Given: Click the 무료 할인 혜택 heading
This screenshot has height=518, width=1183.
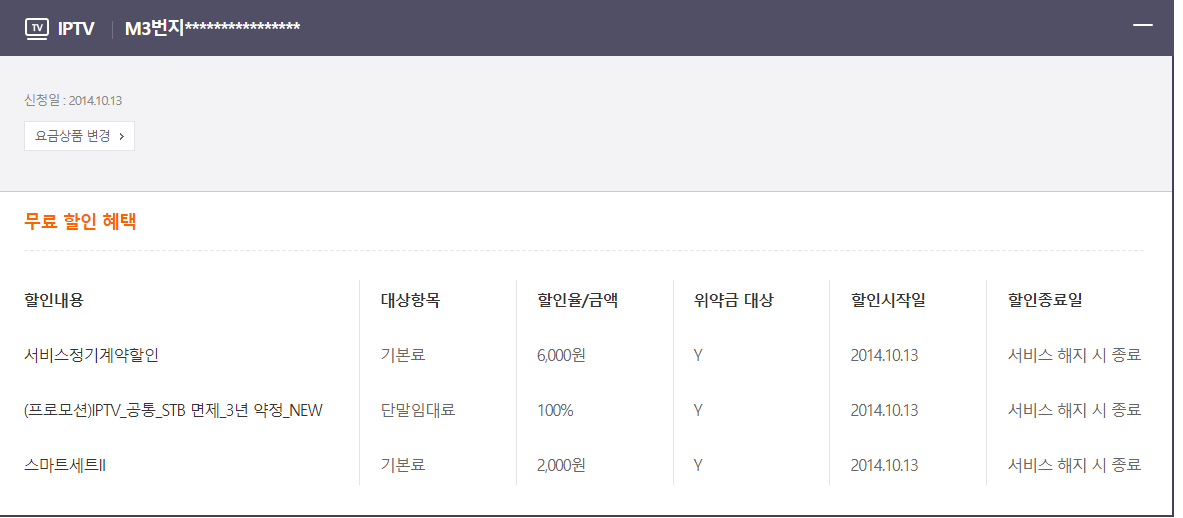Looking at the screenshot, I should pyautogui.click(x=80, y=222).
